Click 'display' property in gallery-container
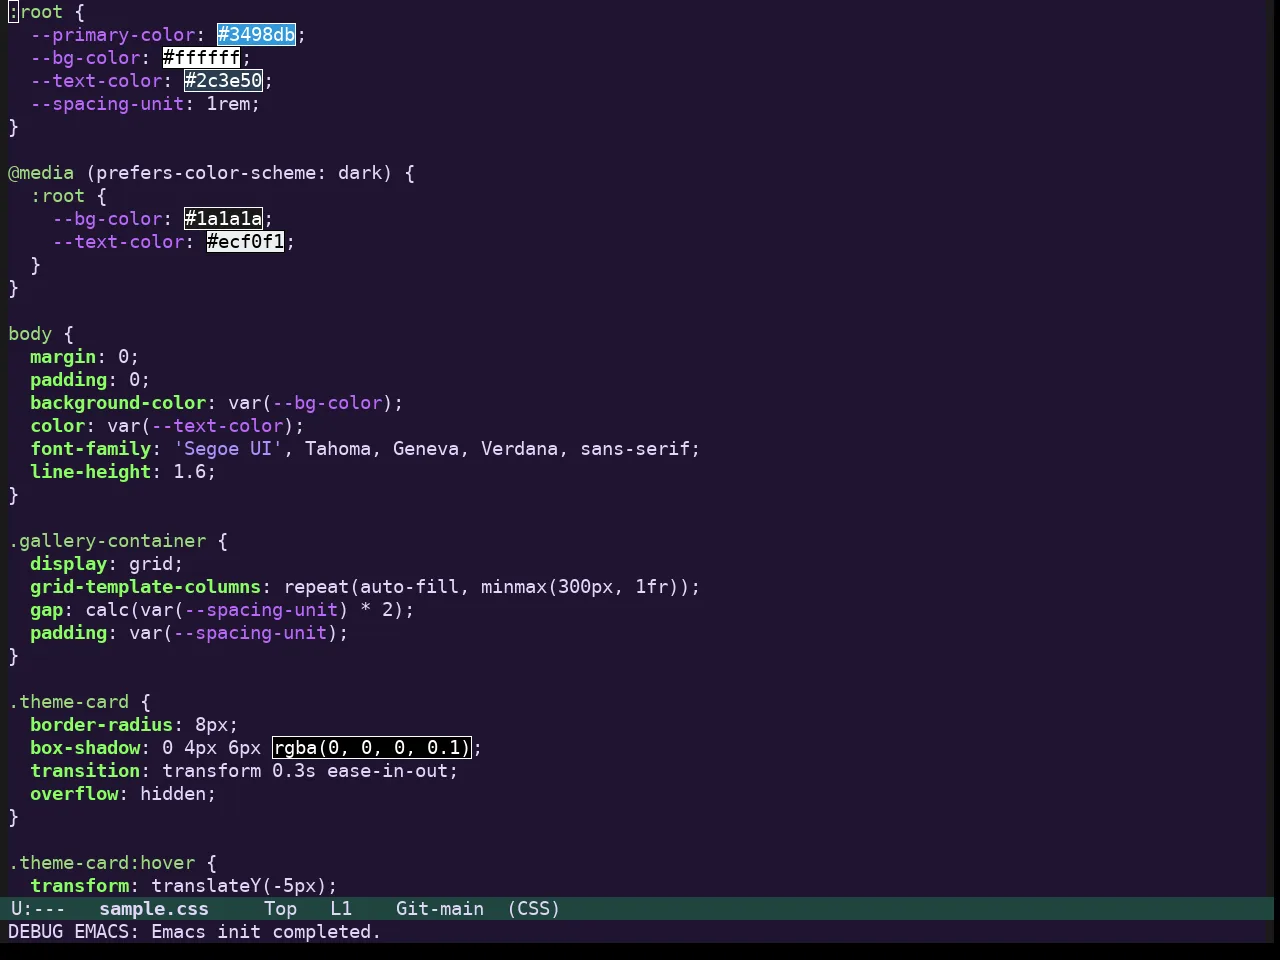Screen dimensions: 1280x960 point(69,564)
